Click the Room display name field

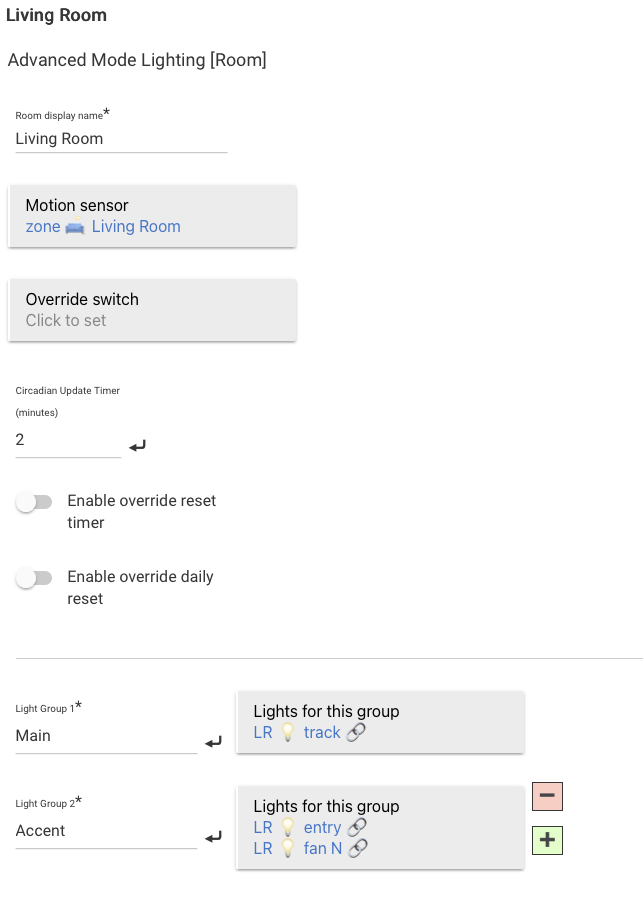121,139
